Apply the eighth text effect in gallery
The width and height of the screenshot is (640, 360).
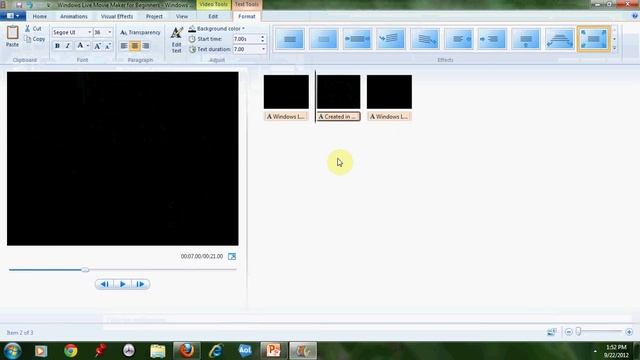pyautogui.click(x=526, y=39)
